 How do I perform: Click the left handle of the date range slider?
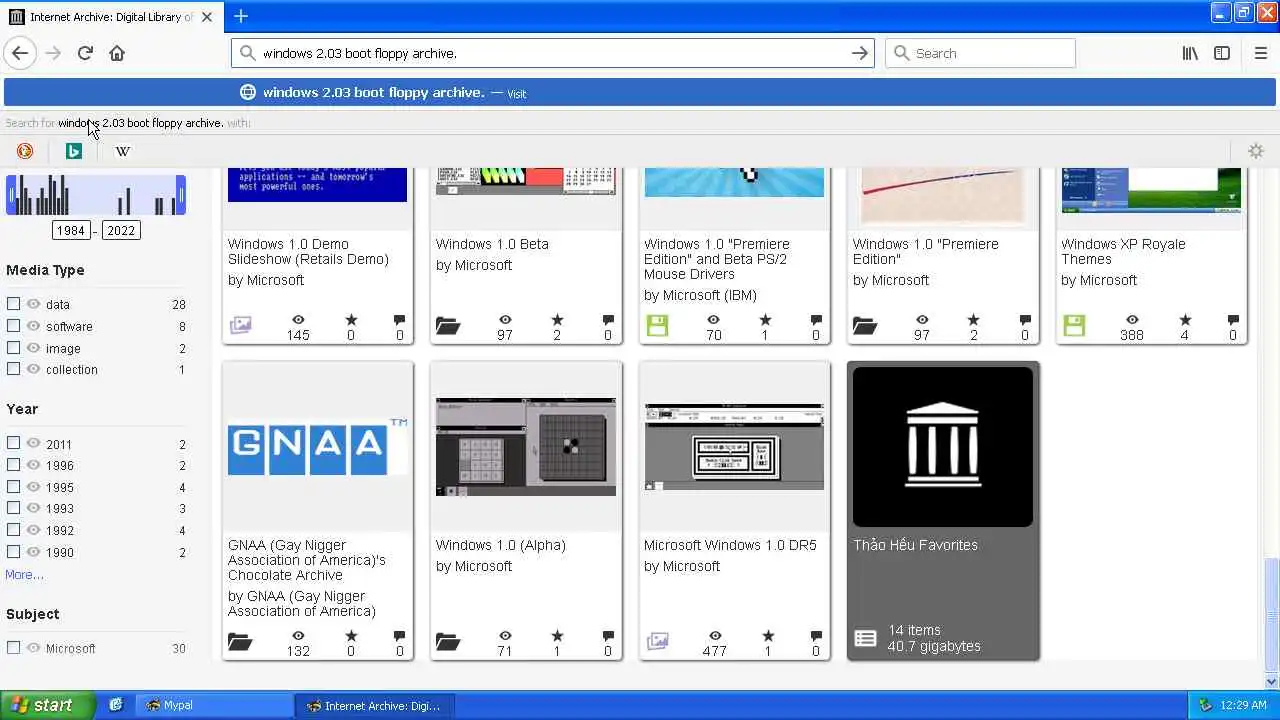[x=10, y=195]
